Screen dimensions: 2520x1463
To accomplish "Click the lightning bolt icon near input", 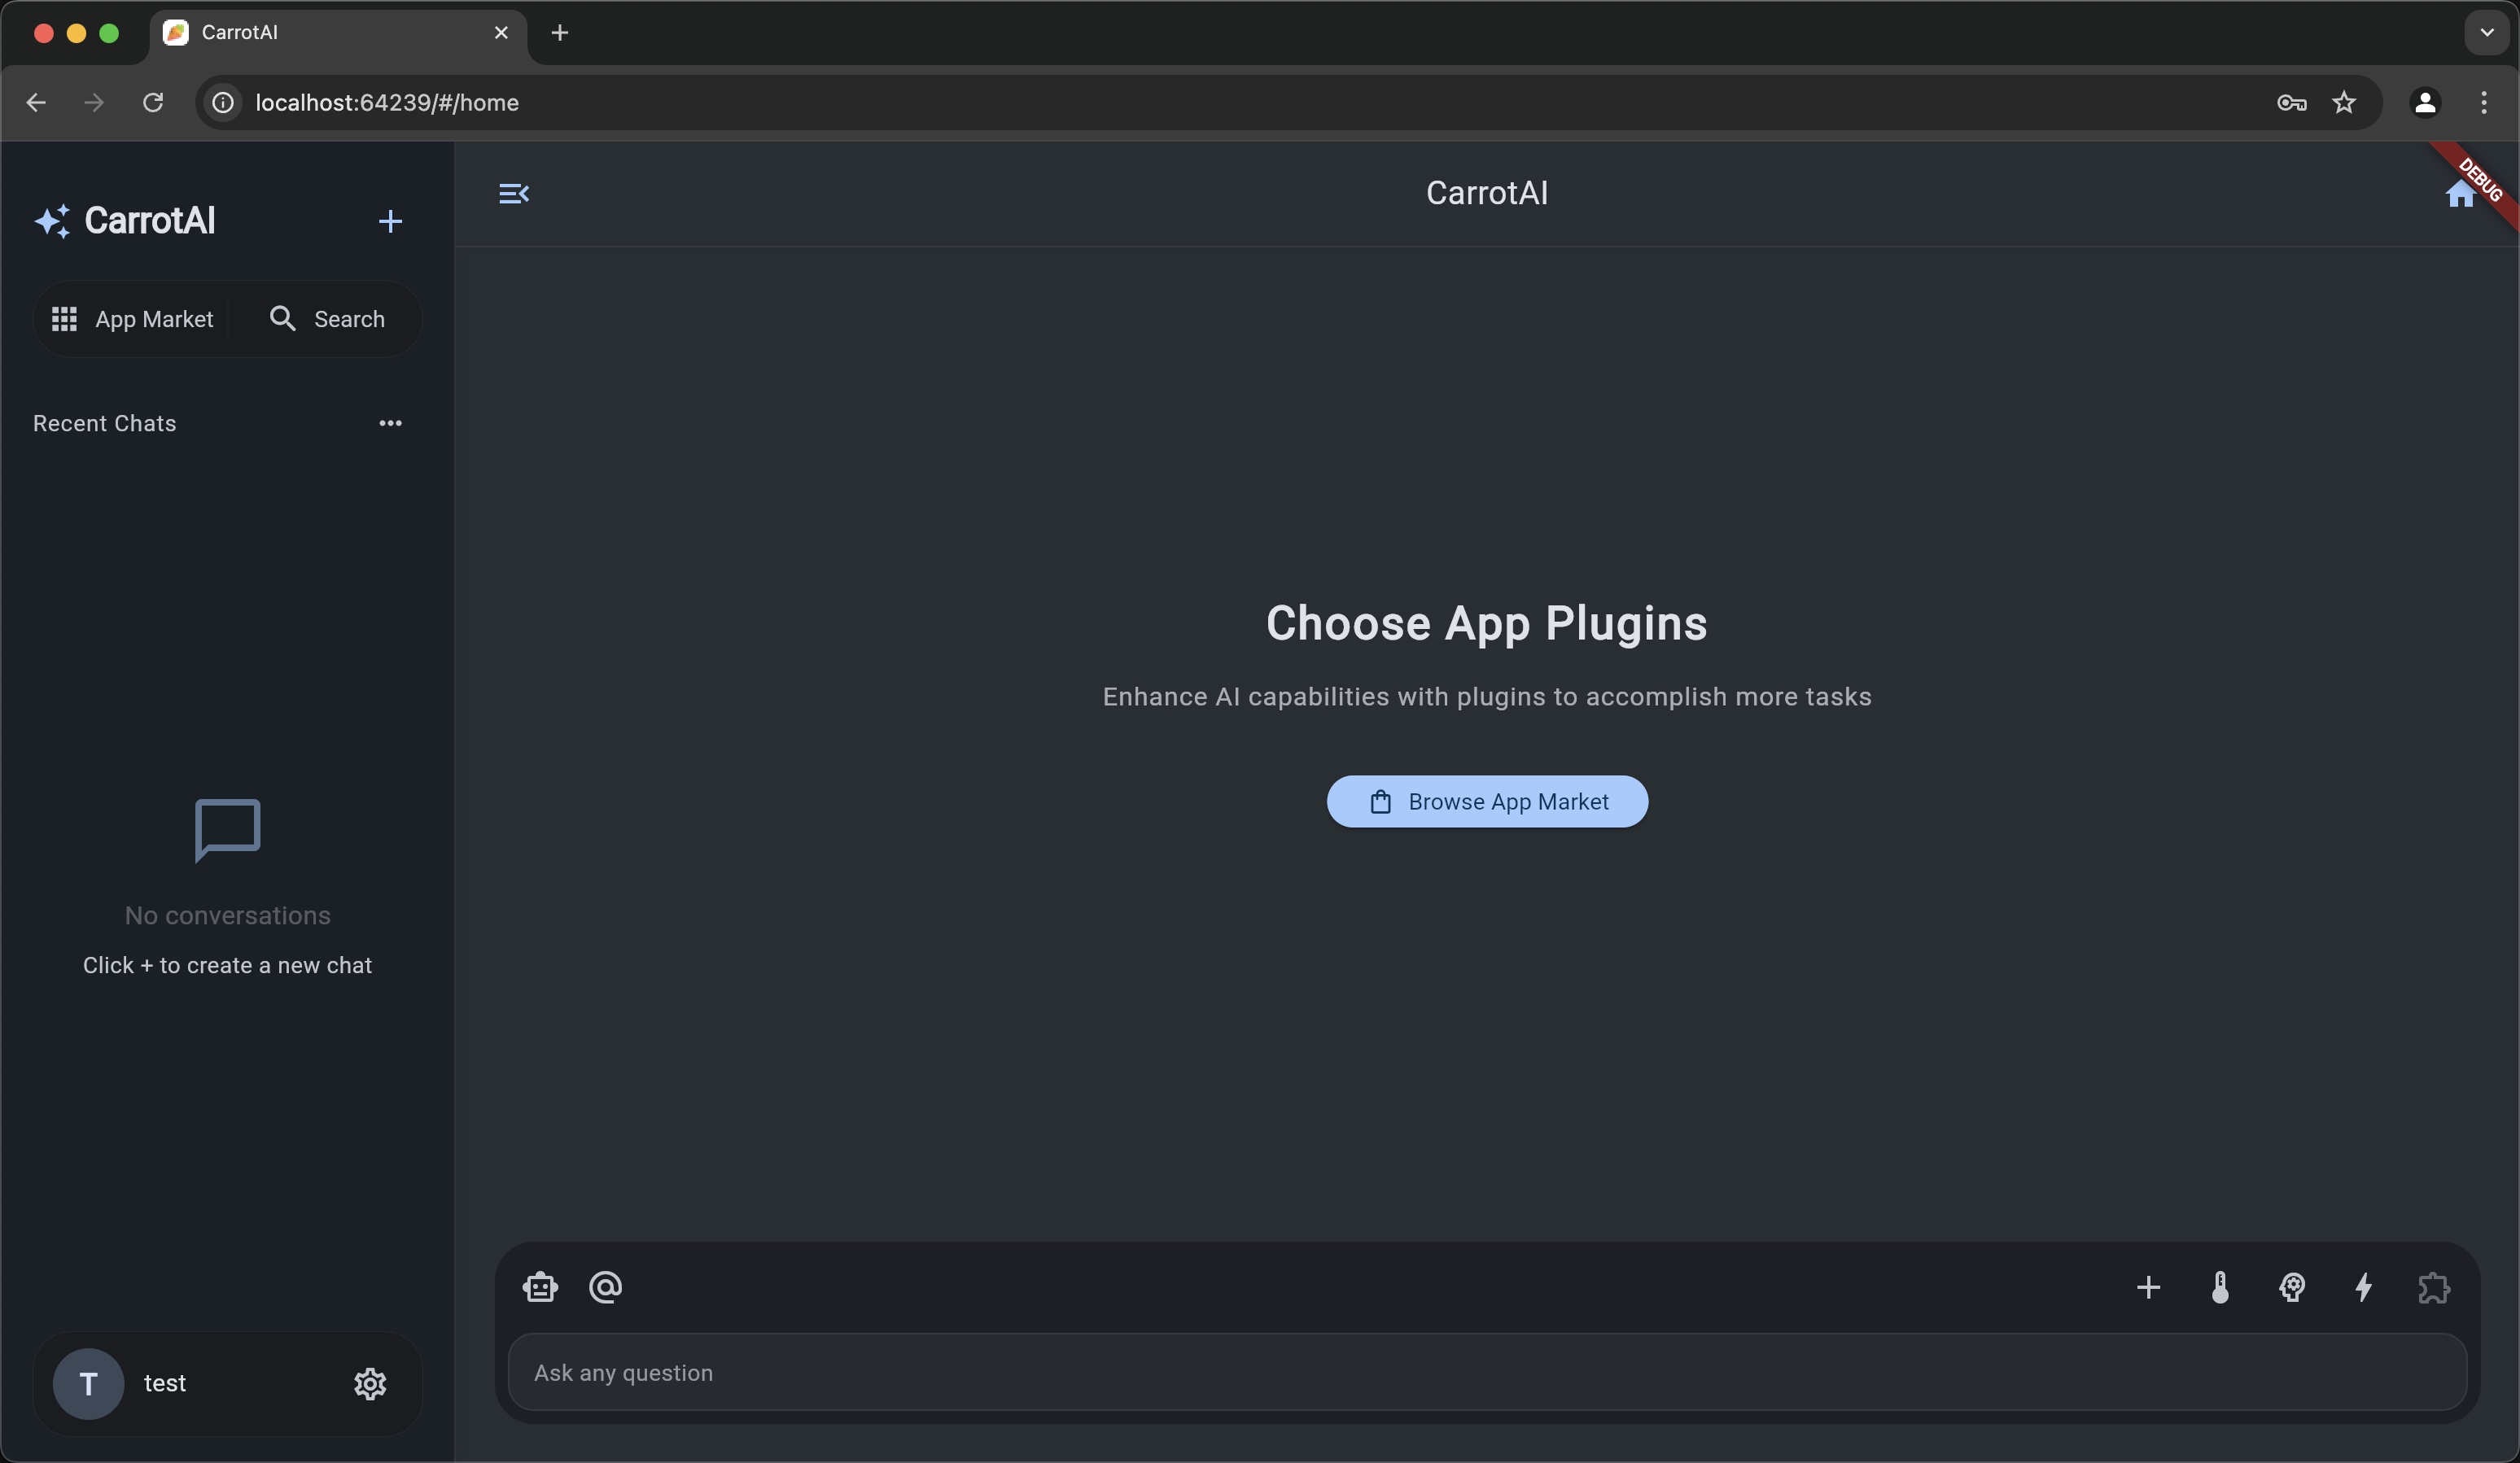I will point(2363,1287).
